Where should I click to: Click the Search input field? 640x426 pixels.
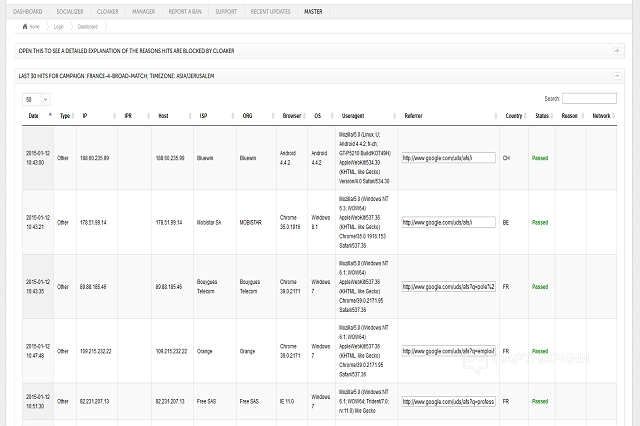[x=589, y=99]
